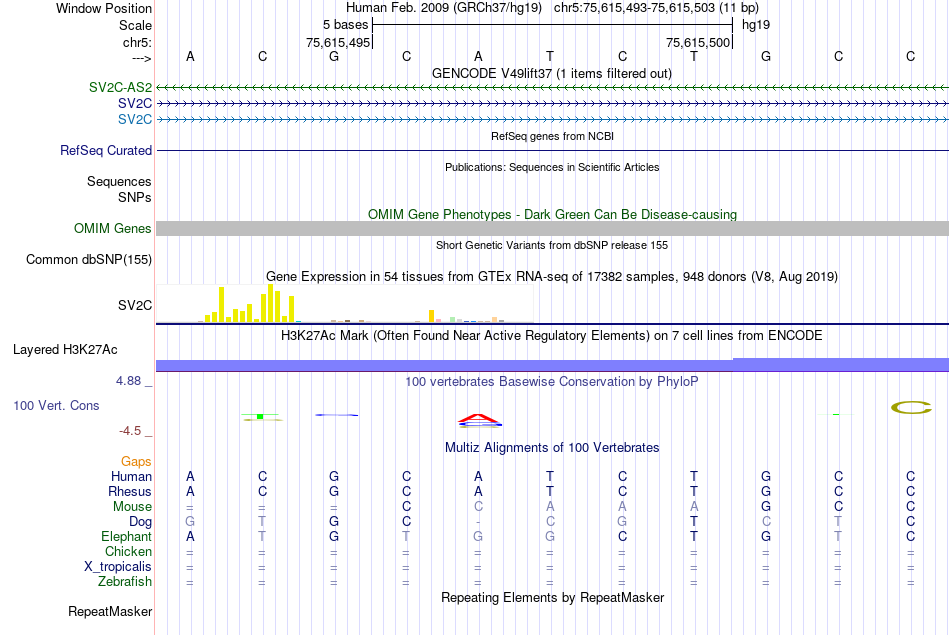Click the red A conservation logo

(479, 419)
